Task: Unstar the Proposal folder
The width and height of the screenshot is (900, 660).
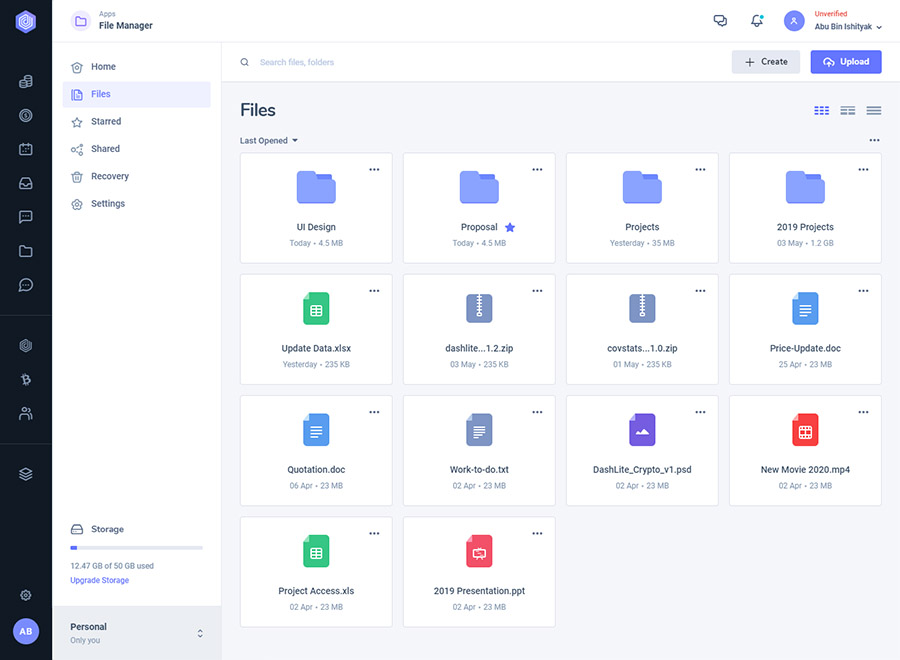Action: 510,227
